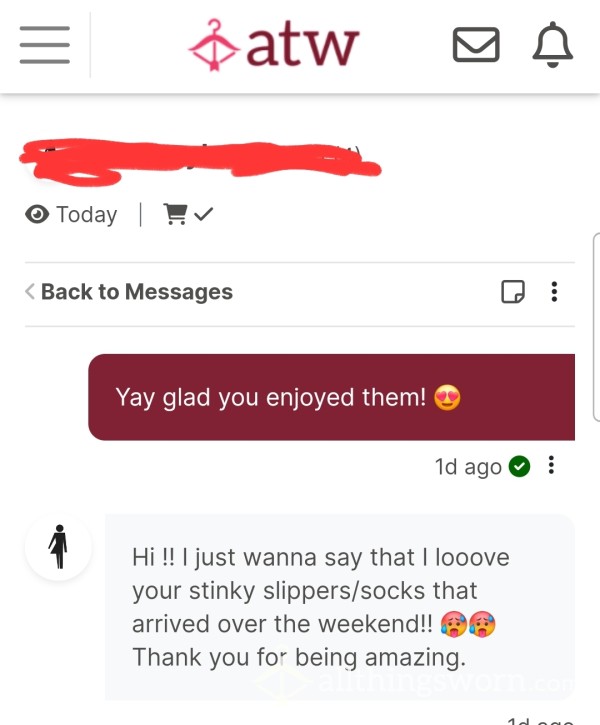This screenshot has height=725, width=600.
Task: Select the 'Yay glad you enjoyed them!' message
Action: 331,397
